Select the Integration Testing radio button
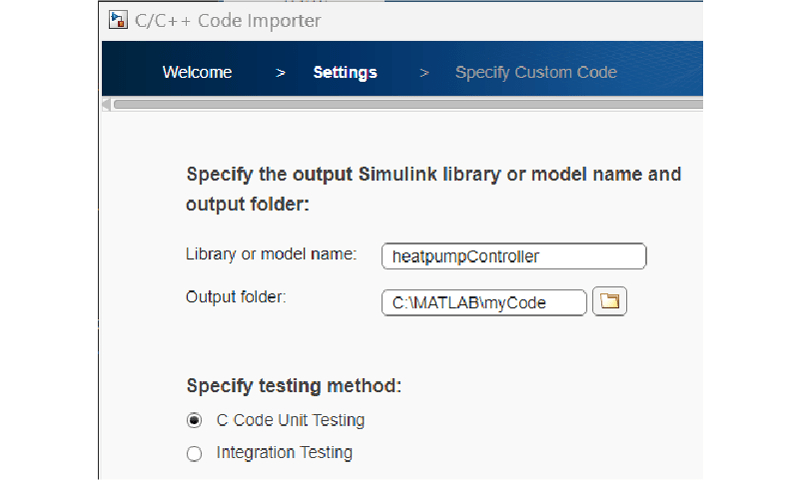The height and width of the screenshot is (480, 800). coord(194,454)
